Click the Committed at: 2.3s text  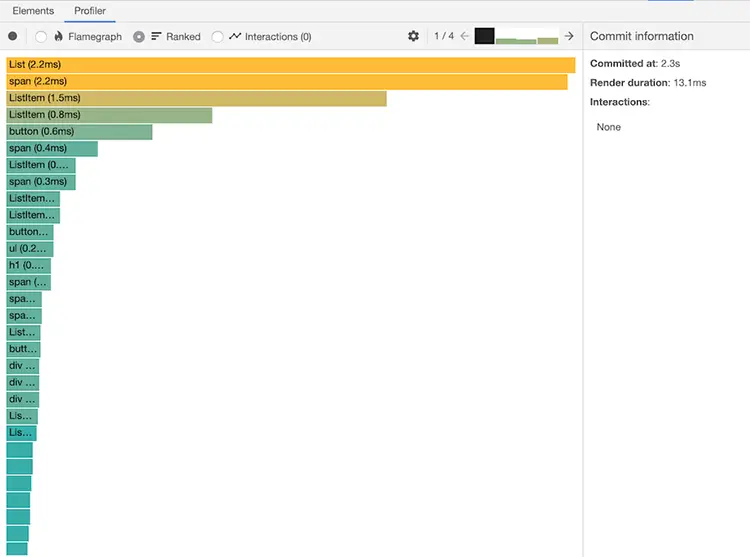coord(635,64)
